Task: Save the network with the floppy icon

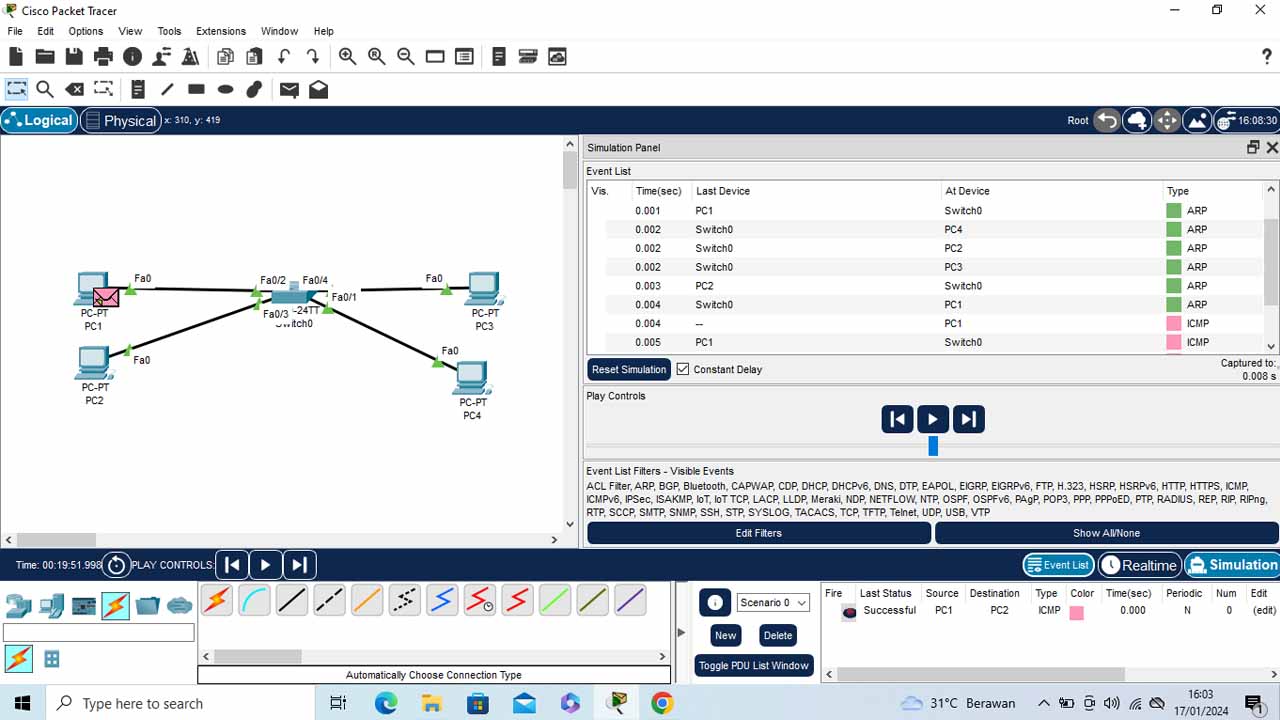Action: pyautogui.click(x=74, y=57)
